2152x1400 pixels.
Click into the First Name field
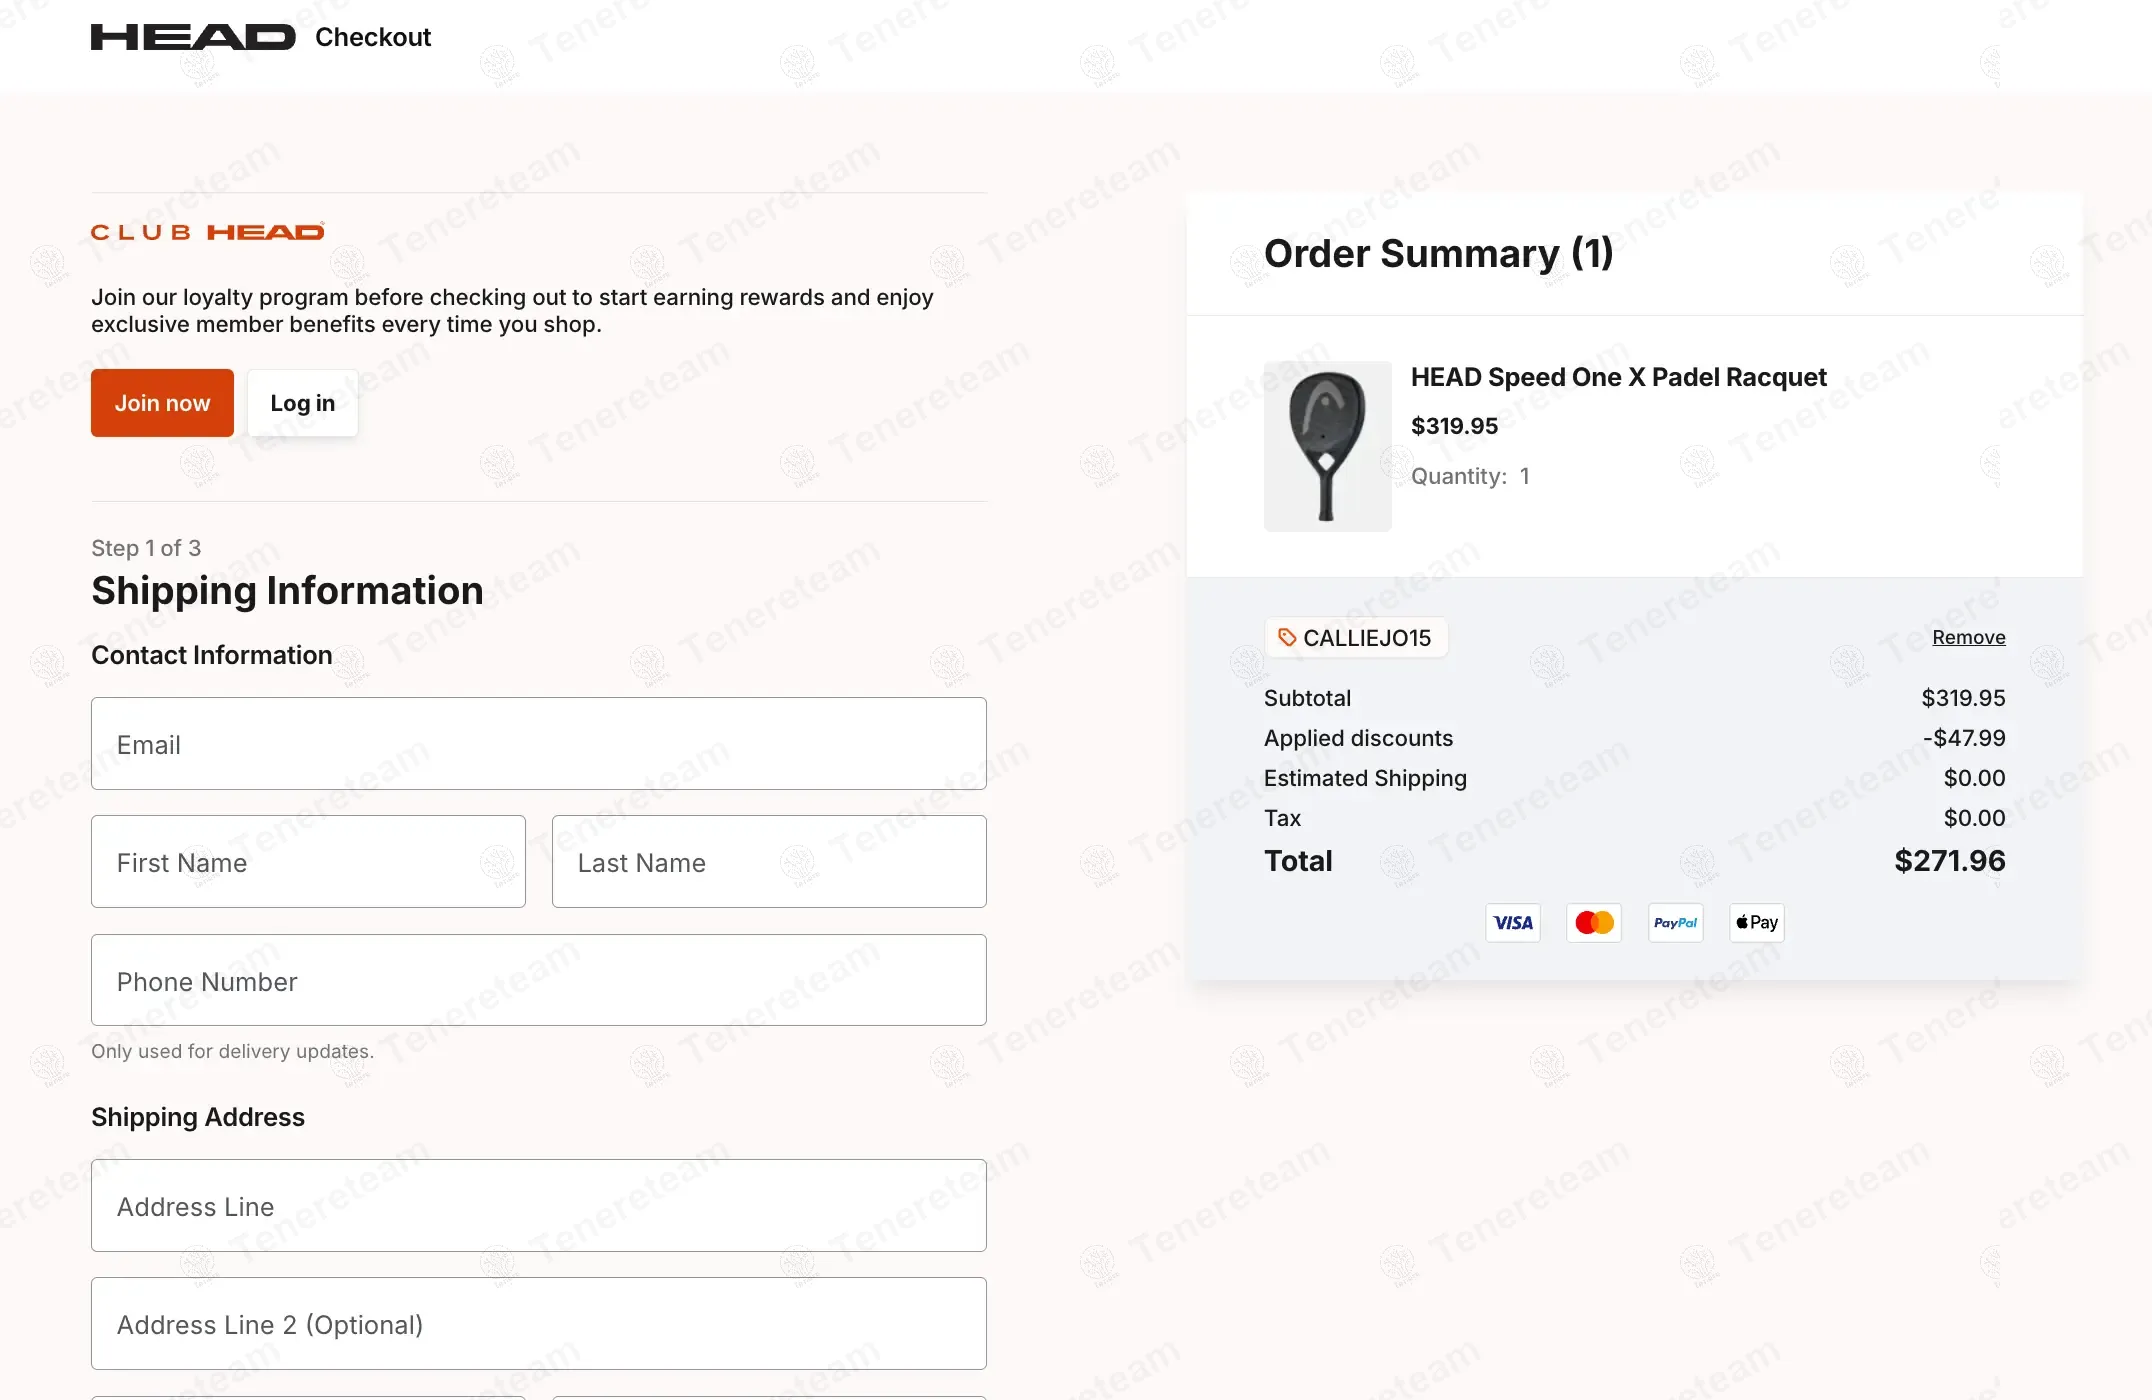[x=308, y=862]
